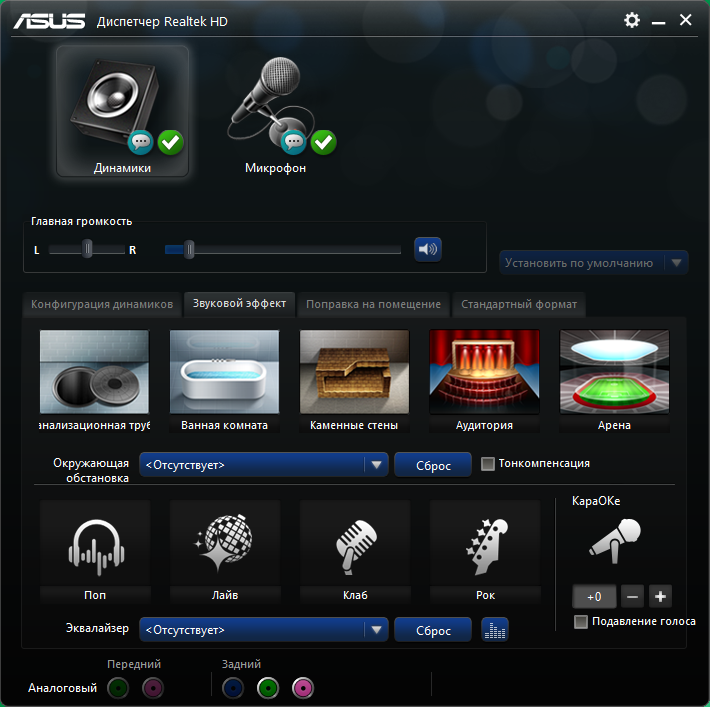Open settings via the gear icon
This screenshot has height=707, width=710.
[632, 20]
